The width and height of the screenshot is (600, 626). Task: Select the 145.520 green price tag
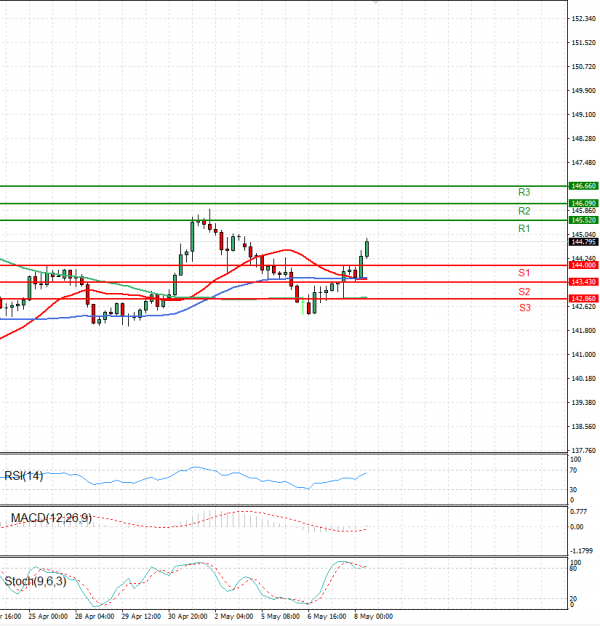(x=583, y=220)
